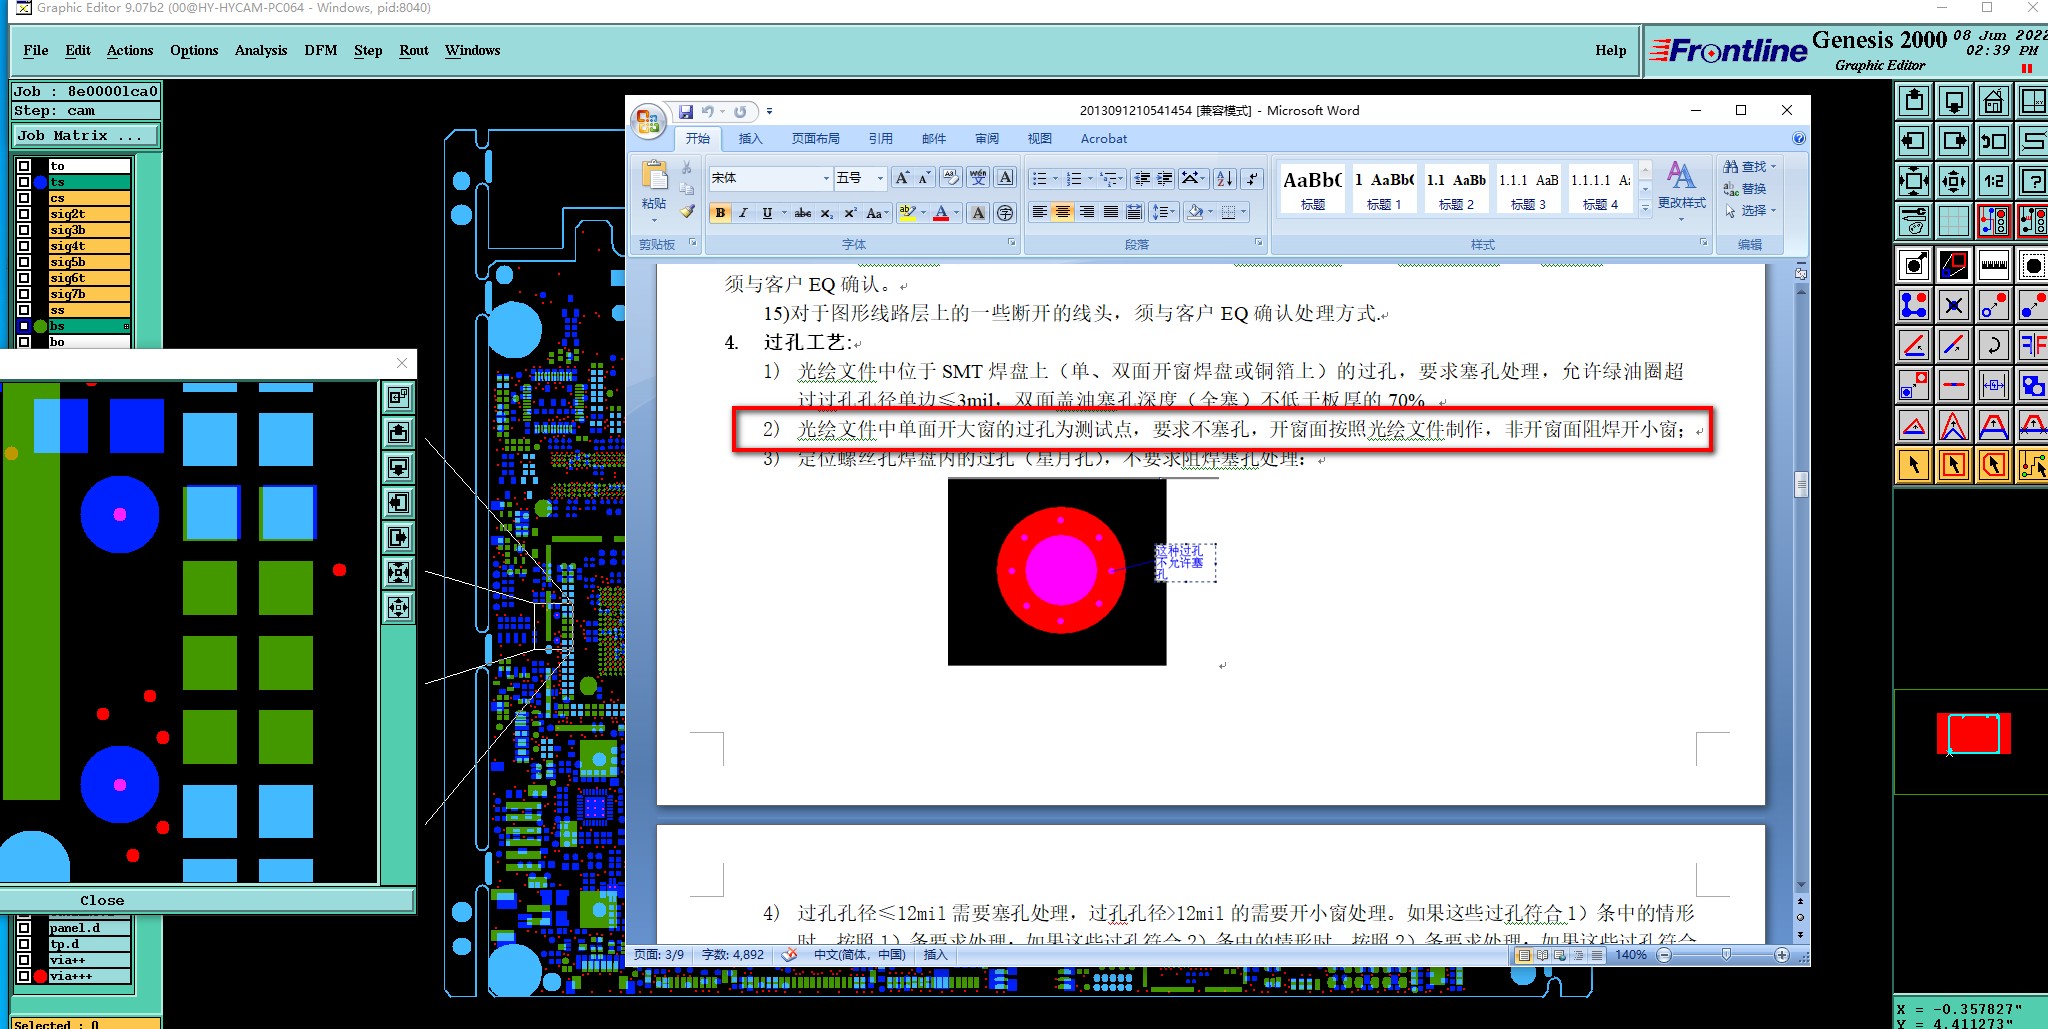The width and height of the screenshot is (2048, 1029).
Task: Open the File menu in Genesis
Action: 36,50
